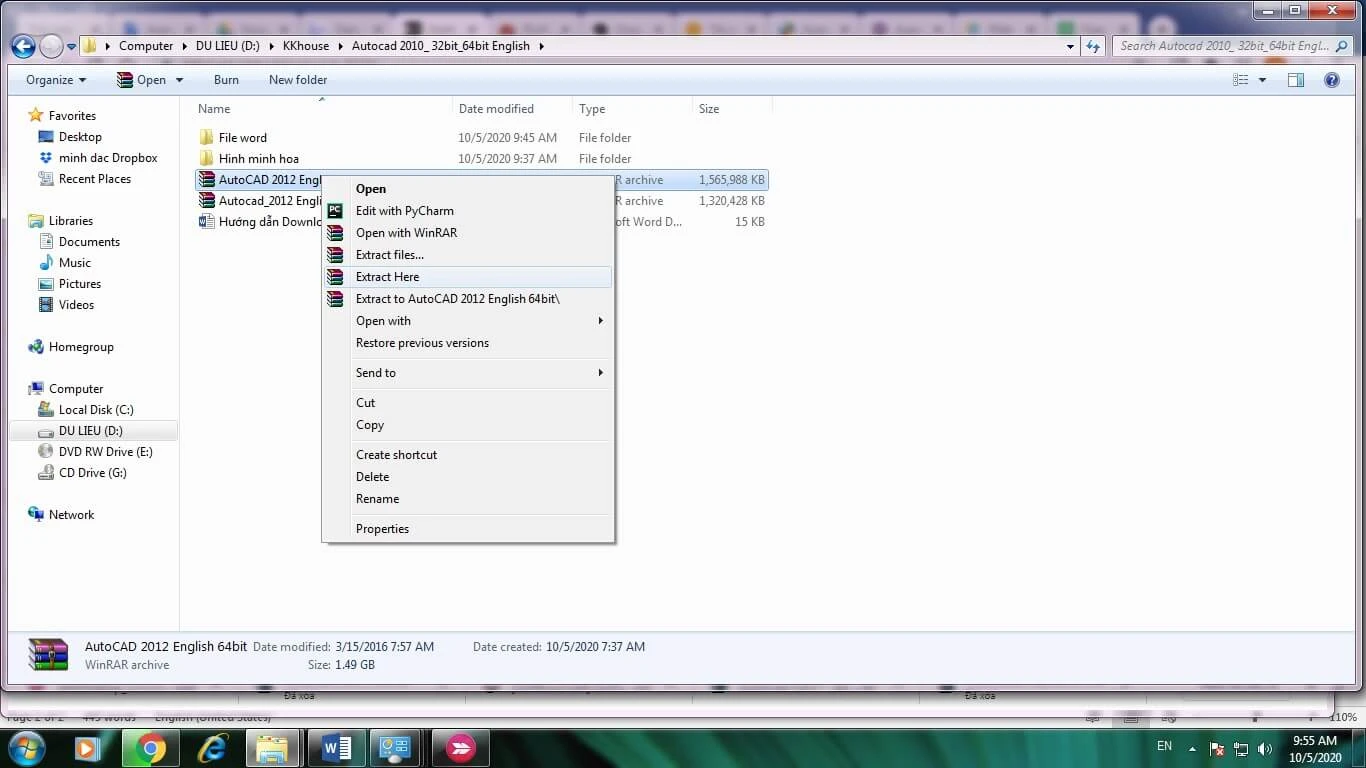Click the Open toolbar button
1366x768 pixels.
click(x=141, y=80)
